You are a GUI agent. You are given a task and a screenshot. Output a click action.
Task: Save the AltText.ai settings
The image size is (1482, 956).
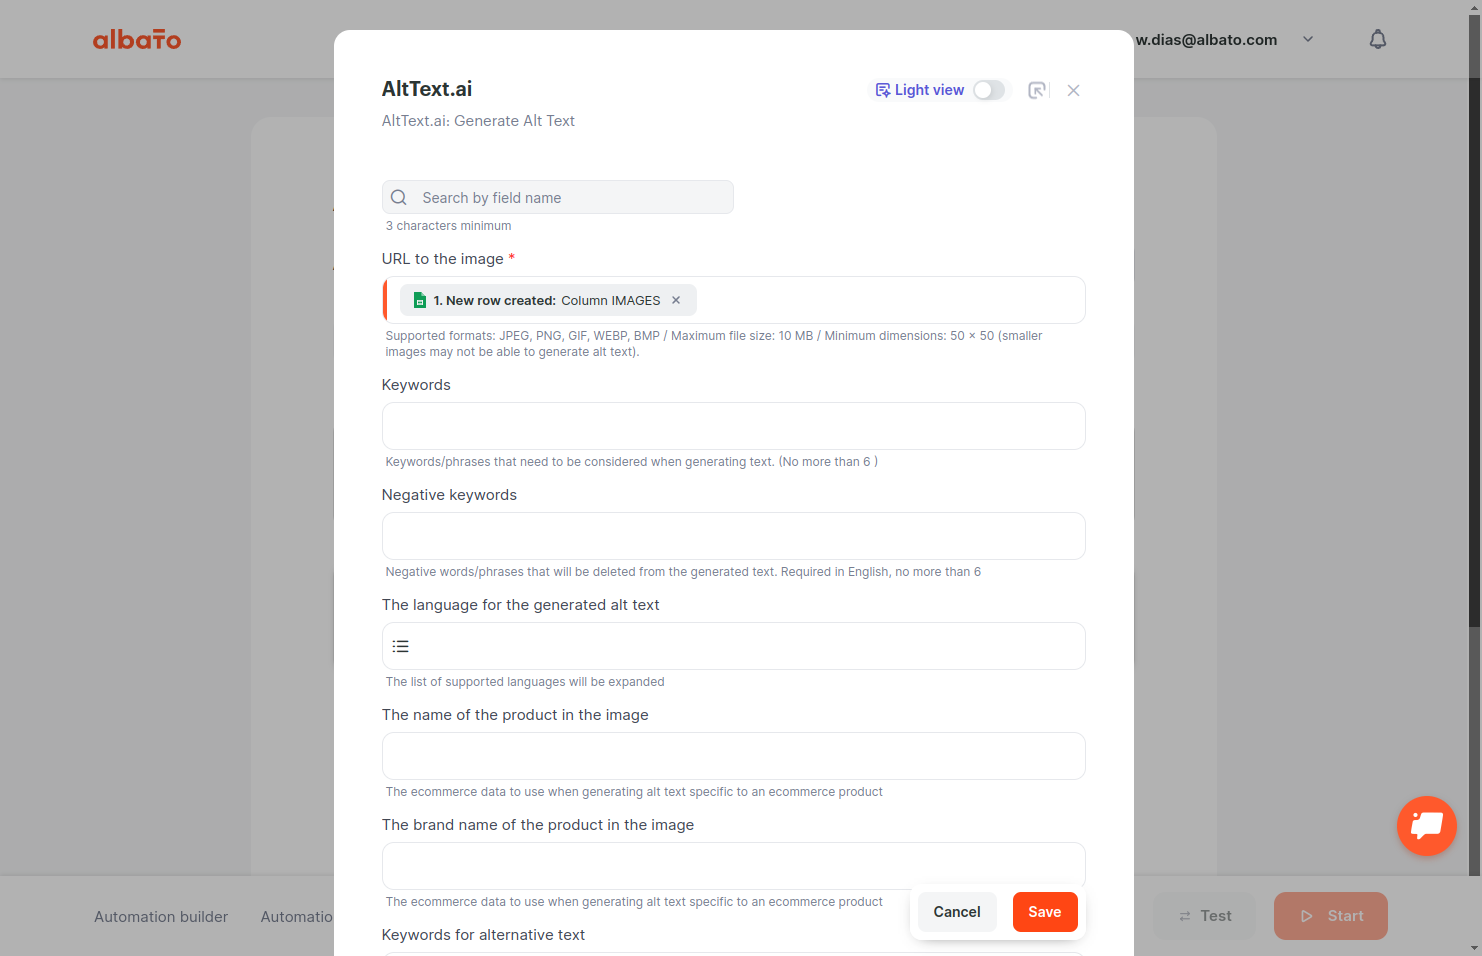point(1045,912)
